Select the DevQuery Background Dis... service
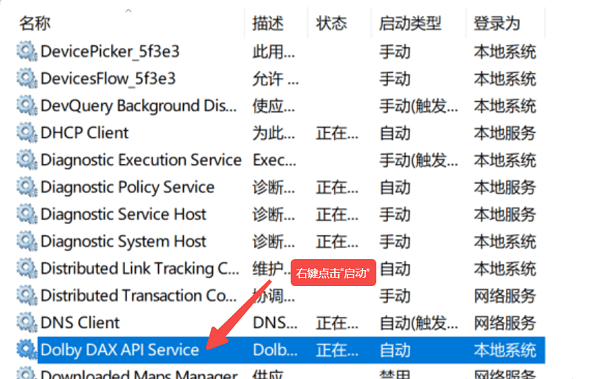This screenshot has width=600, height=379. (139, 106)
